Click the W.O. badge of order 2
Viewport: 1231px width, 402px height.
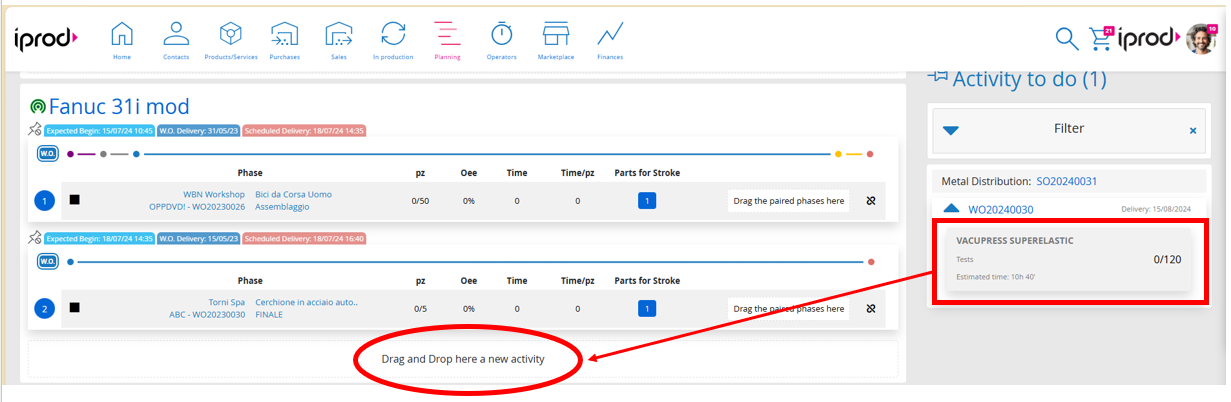pos(47,262)
